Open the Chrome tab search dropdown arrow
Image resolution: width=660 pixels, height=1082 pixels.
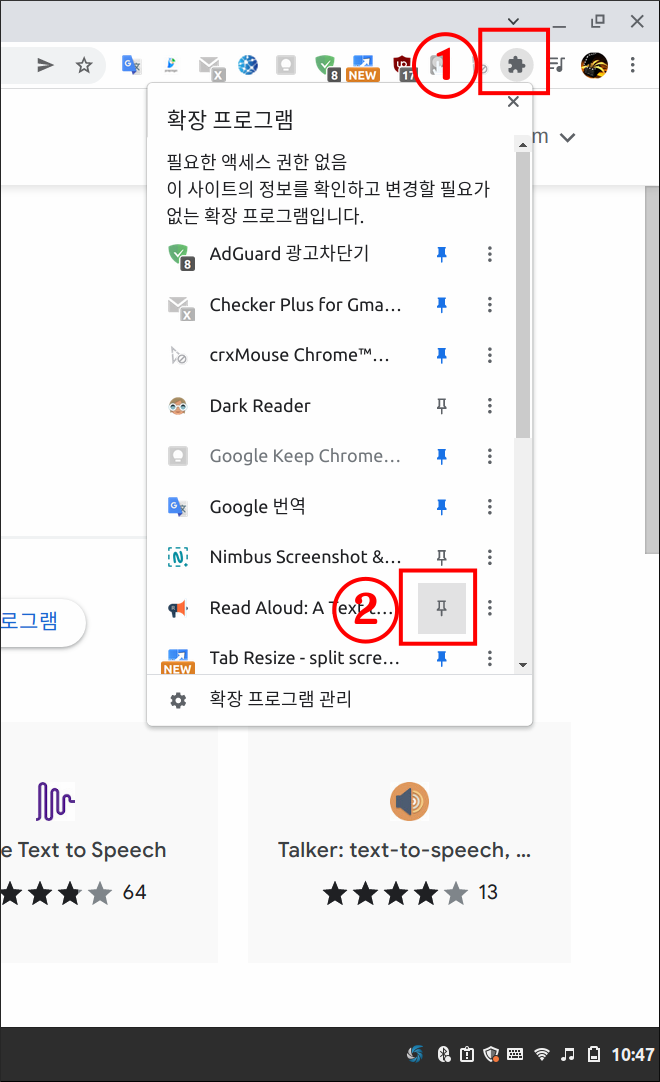click(513, 21)
